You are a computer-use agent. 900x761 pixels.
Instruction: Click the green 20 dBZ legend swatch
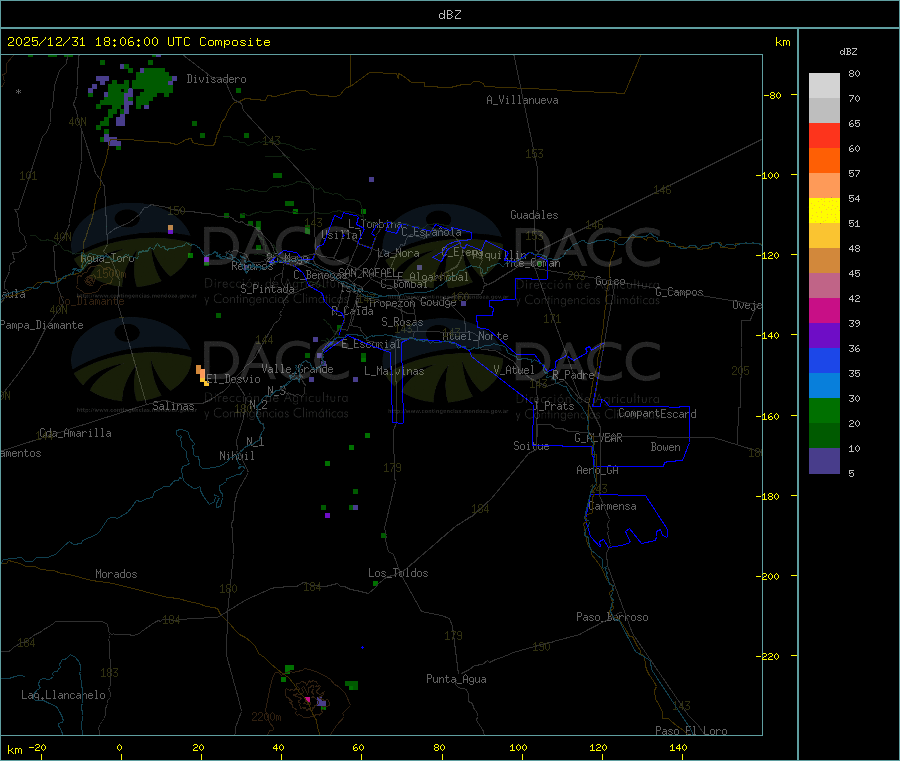click(x=824, y=410)
